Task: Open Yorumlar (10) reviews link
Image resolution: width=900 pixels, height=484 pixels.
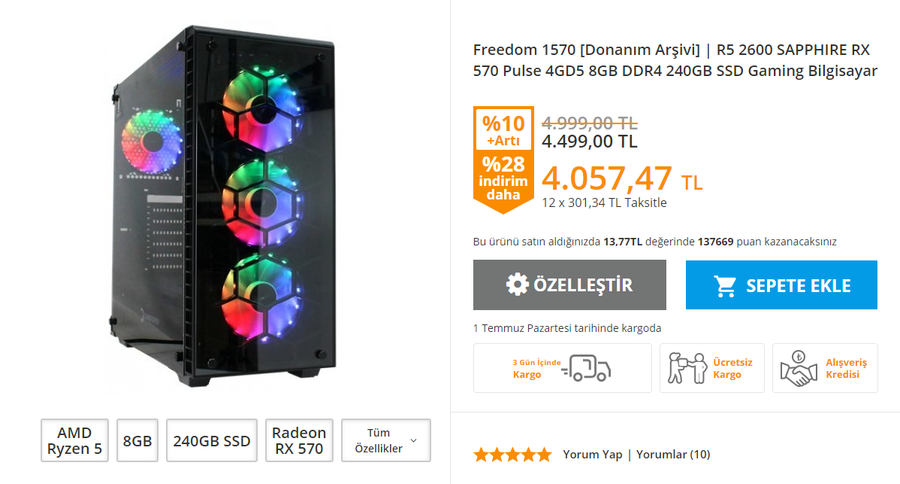Action: (x=673, y=455)
